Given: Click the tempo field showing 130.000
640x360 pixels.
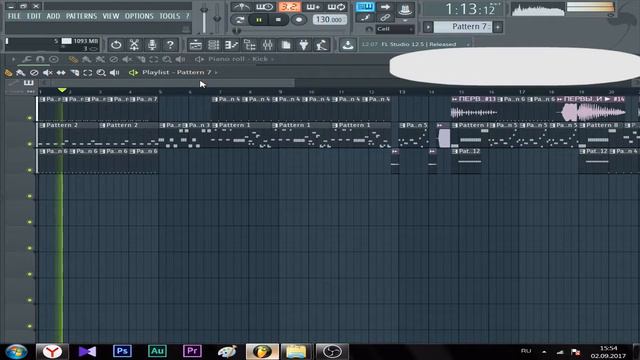Looking at the screenshot, I should (x=329, y=20).
